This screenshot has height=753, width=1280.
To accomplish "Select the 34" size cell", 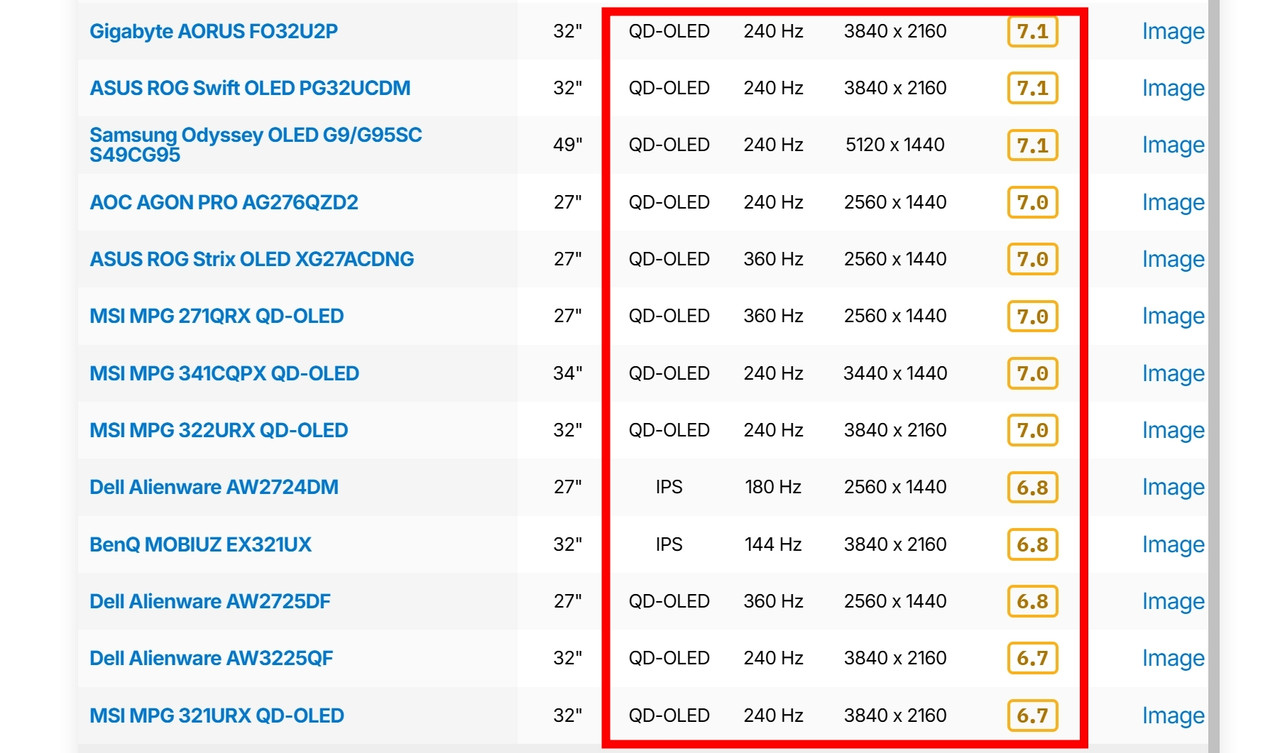I will pyautogui.click(x=567, y=373).
